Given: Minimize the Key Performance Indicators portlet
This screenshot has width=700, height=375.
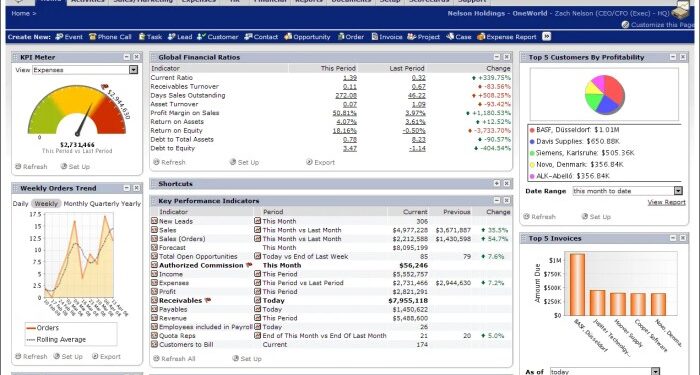Looking at the screenshot, I should tap(497, 200).
